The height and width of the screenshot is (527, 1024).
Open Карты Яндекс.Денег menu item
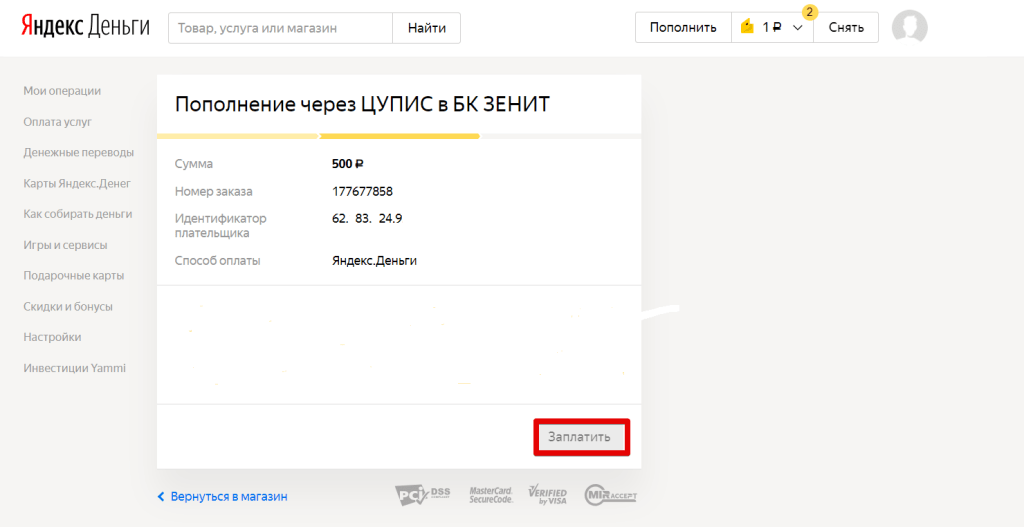click(77, 183)
